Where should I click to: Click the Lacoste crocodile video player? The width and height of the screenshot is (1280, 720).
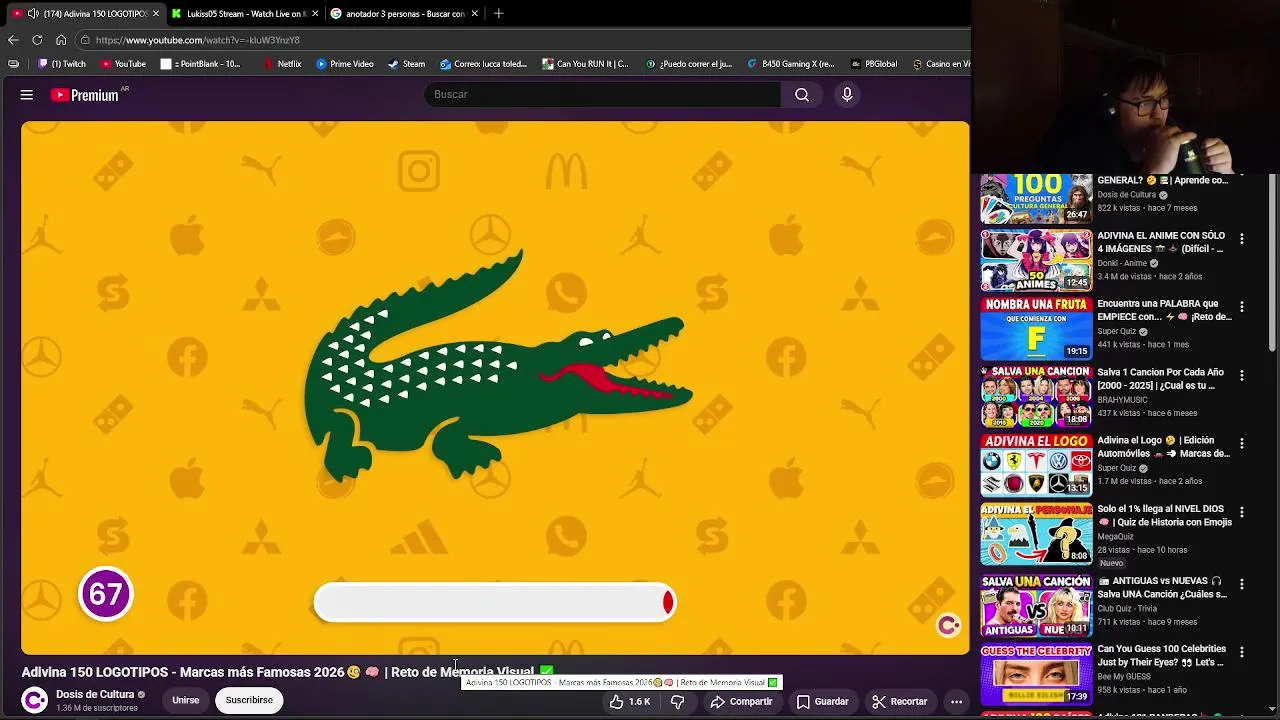tap(495, 388)
